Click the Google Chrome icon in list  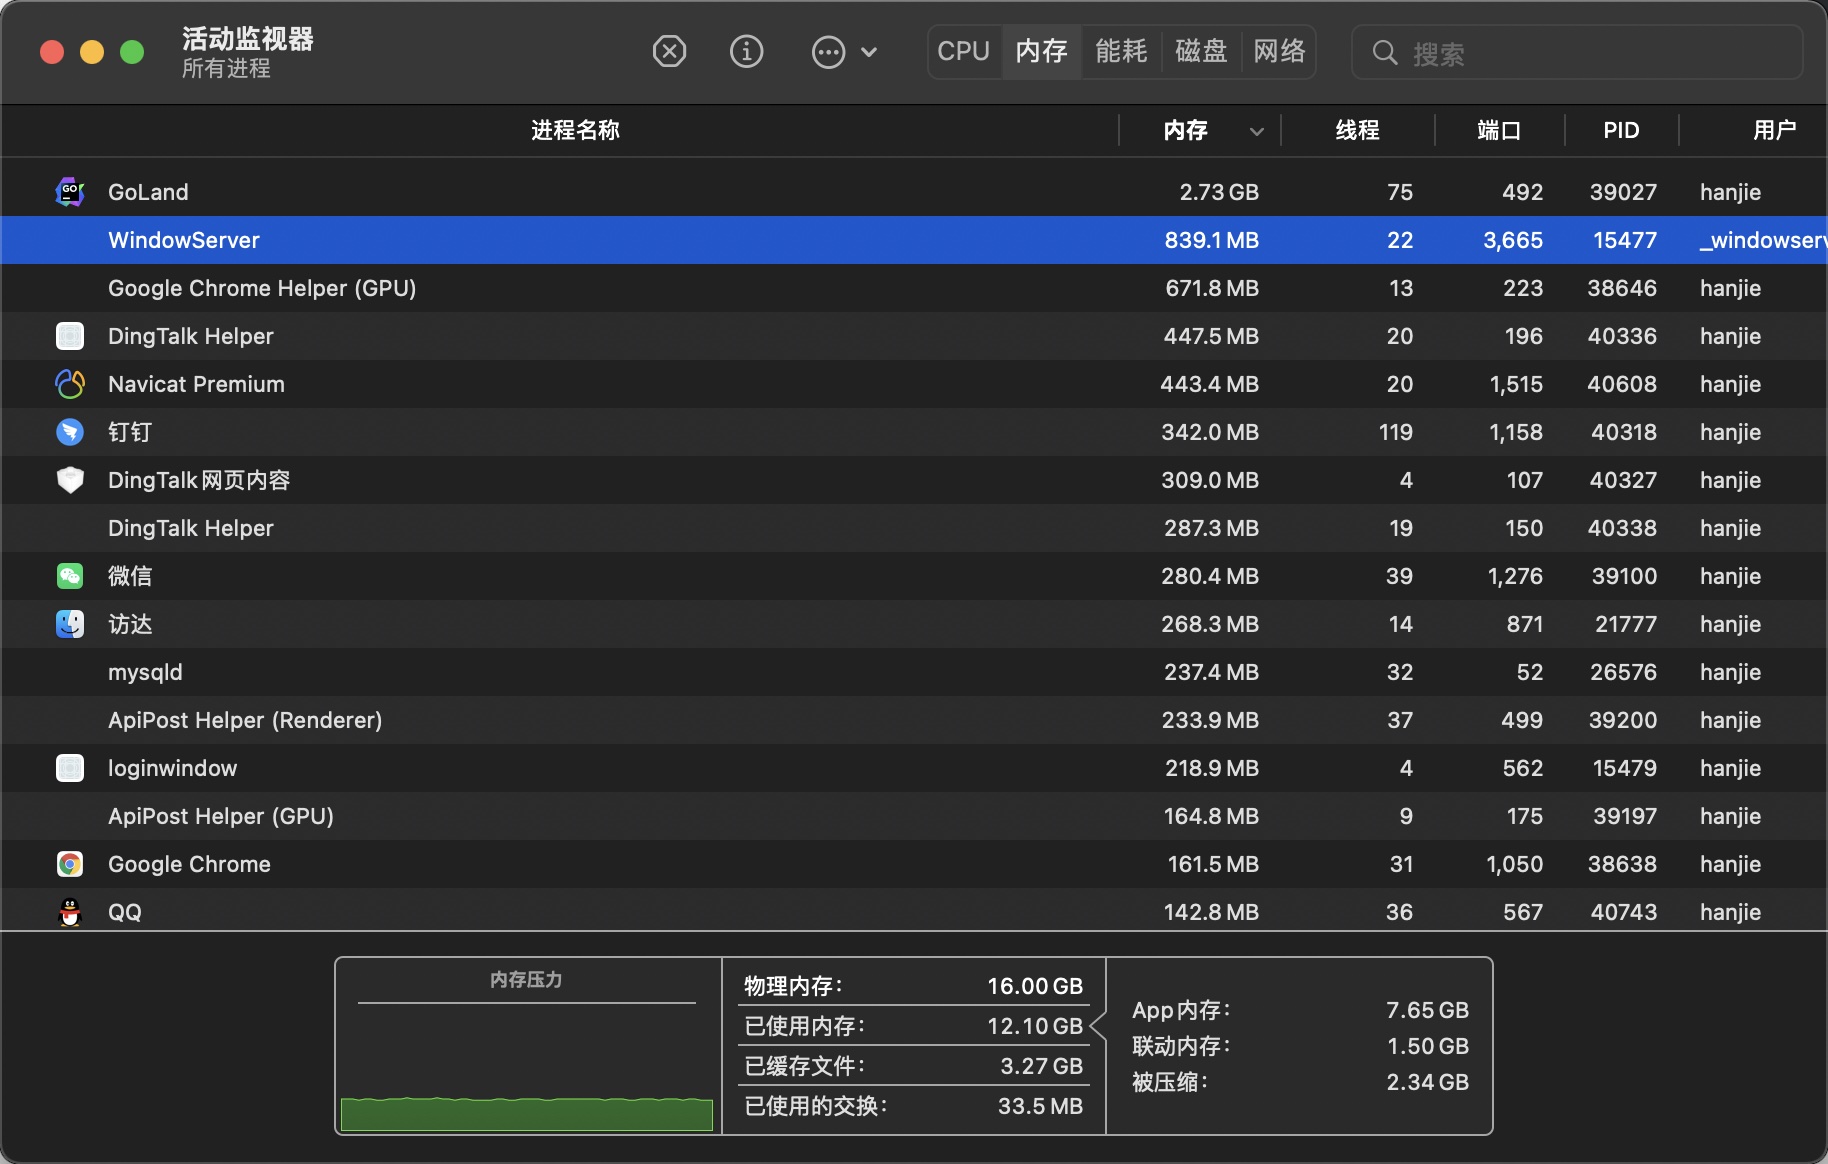(x=70, y=864)
